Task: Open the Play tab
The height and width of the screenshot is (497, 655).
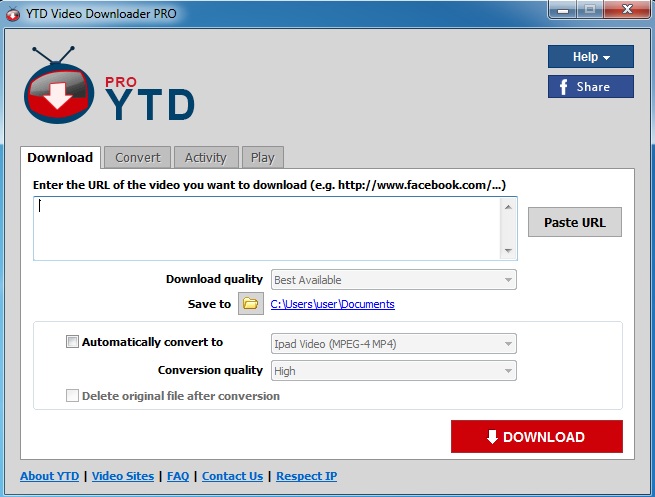Action: 263,157
